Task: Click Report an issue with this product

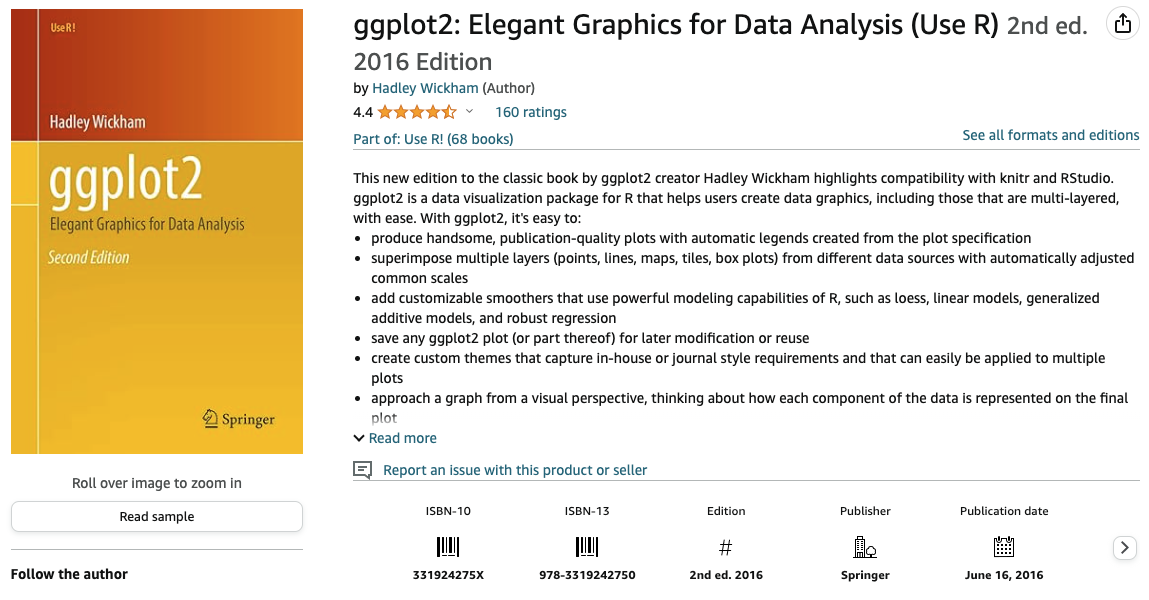Action: point(515,470)
